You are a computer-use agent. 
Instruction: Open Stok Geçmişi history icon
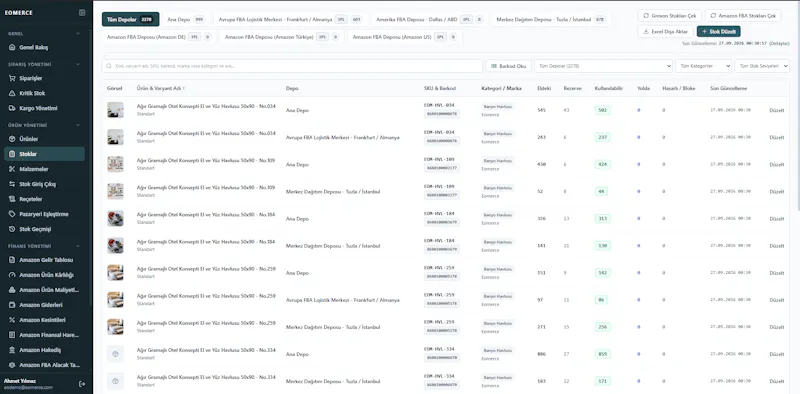(x=12, y=229)
